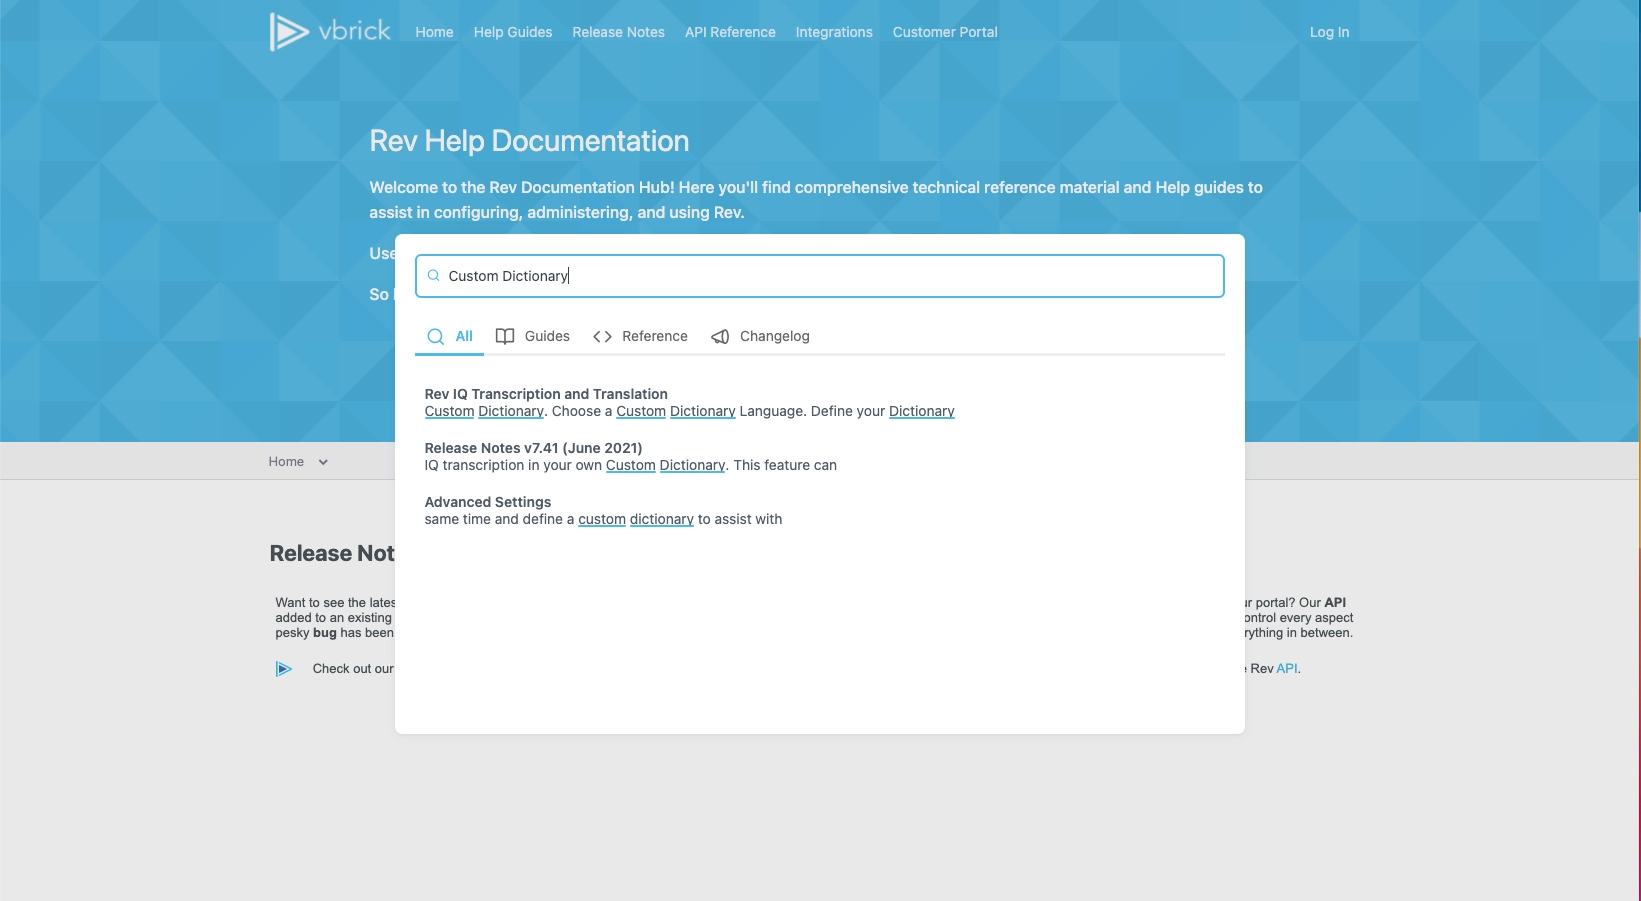This screenshot has width=1641, height=901.
Task: Open Release Notes from the navigation bar
Action: pyautogui.click(x=618, y=32)
